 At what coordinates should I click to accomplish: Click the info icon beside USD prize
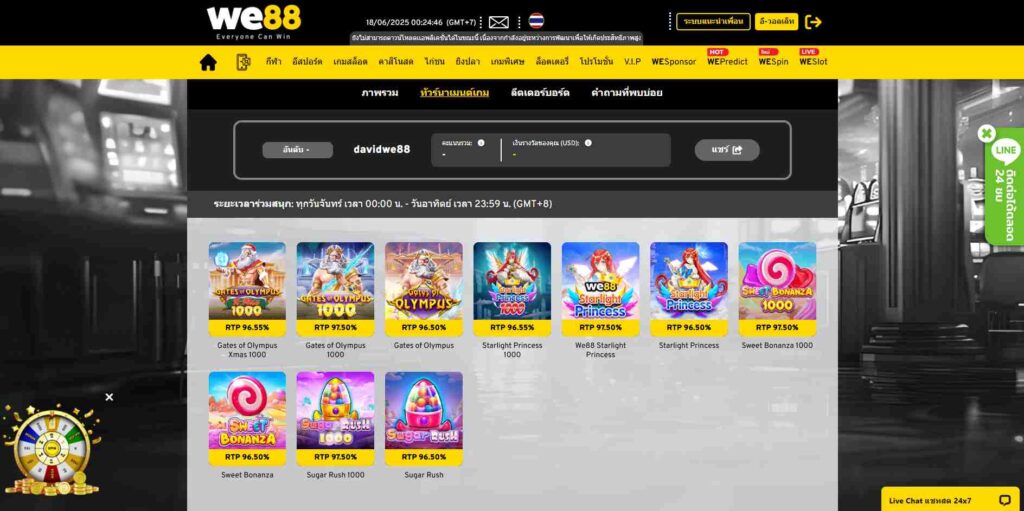pyautogui.click(x=588, y=142)
